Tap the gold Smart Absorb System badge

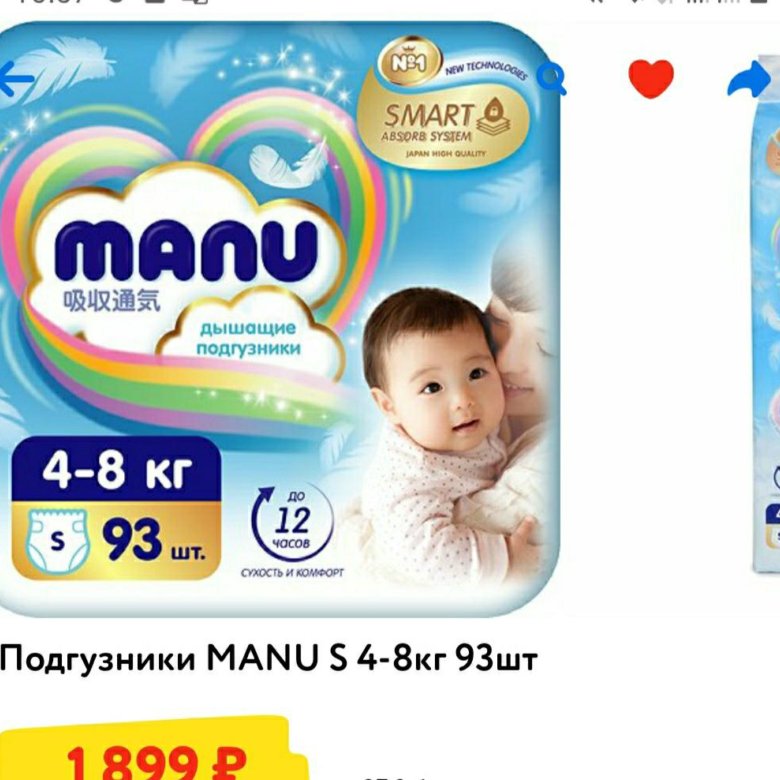[442, 126]
